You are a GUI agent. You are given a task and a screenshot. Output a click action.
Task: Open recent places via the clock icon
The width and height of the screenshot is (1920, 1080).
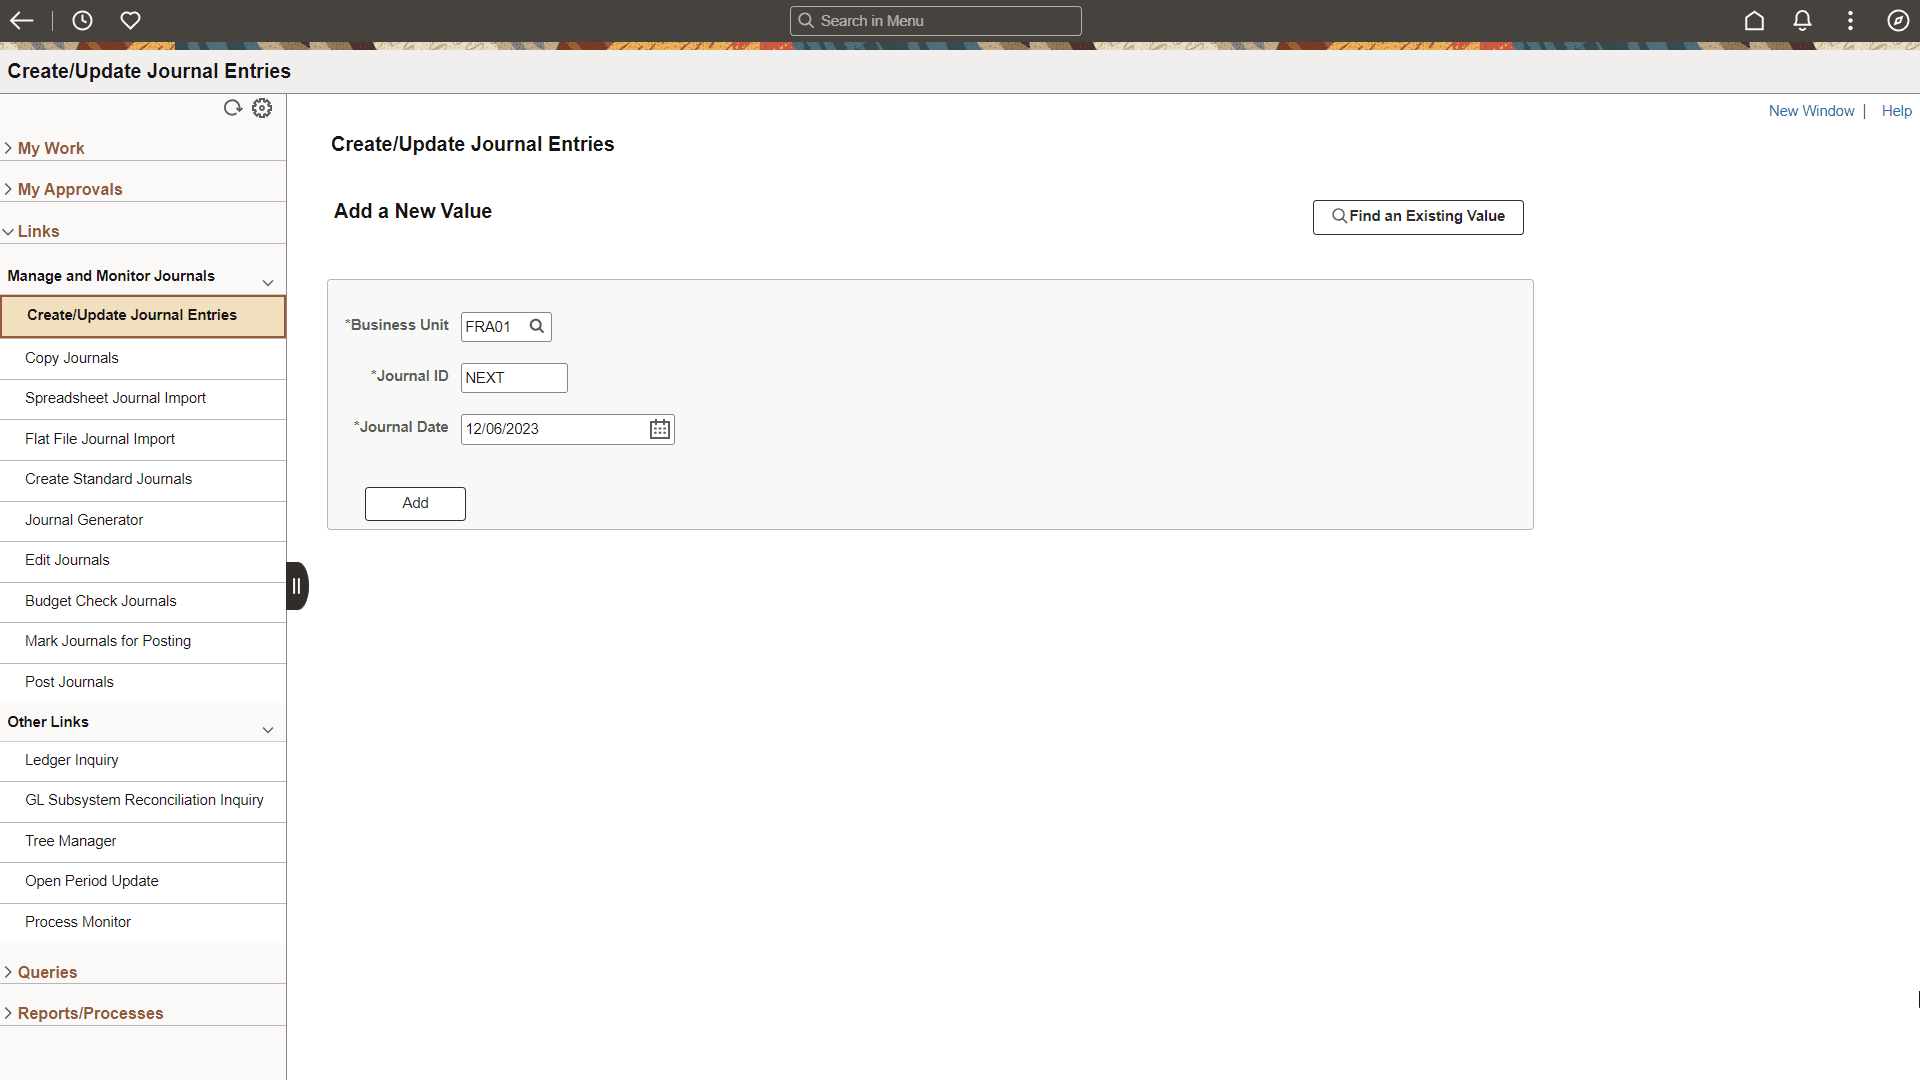click(82, 20)
